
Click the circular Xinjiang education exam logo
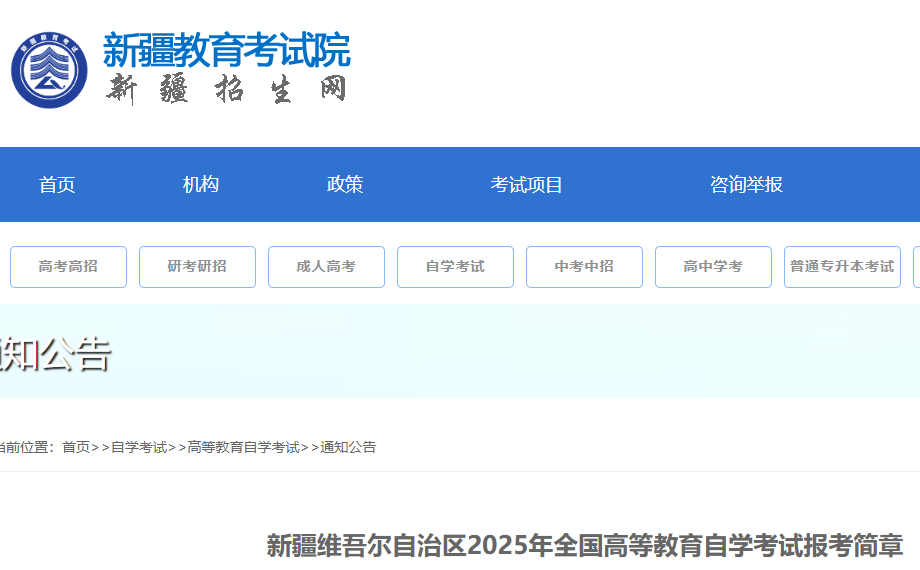point(49,71)
